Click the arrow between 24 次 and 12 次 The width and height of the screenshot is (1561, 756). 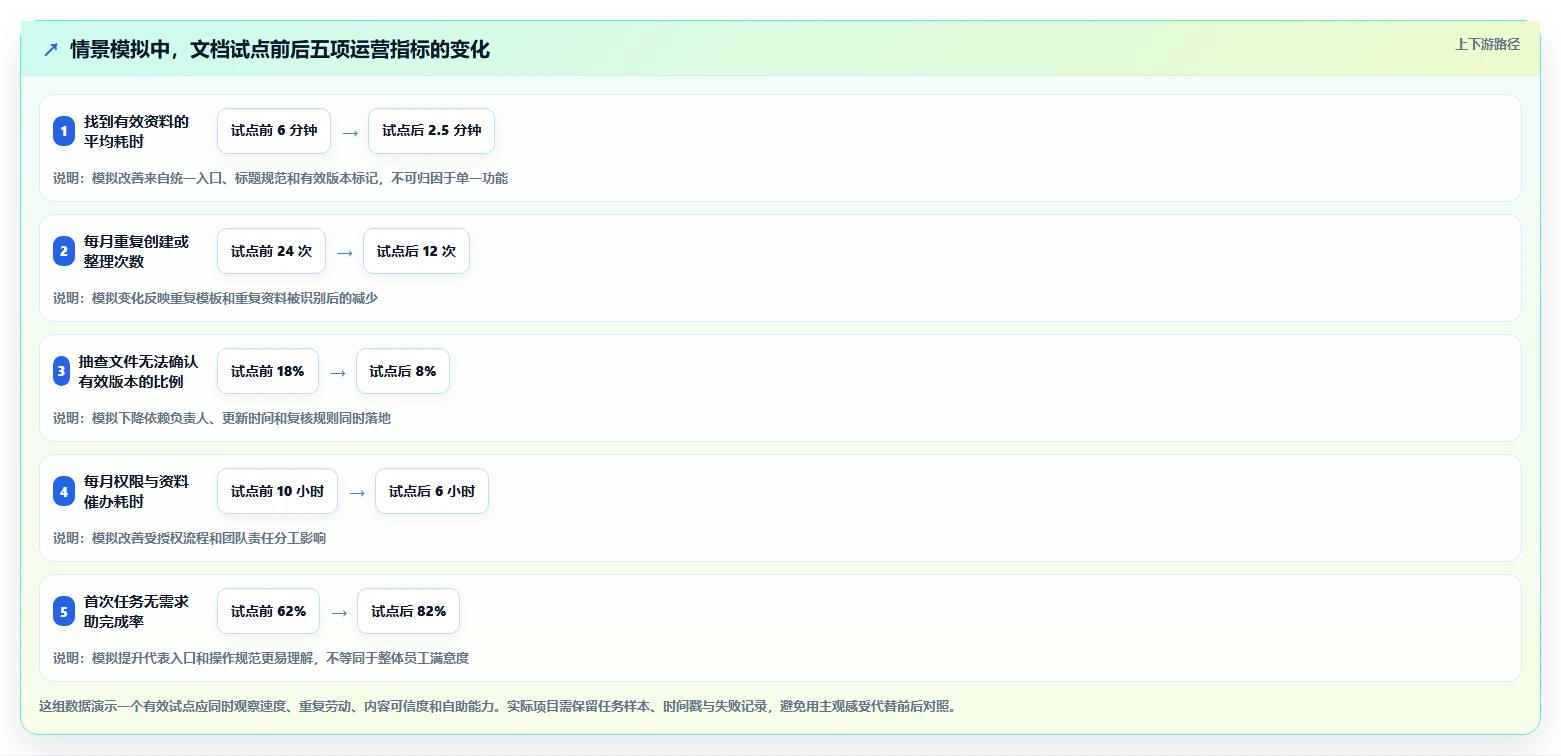click(345, 252)
